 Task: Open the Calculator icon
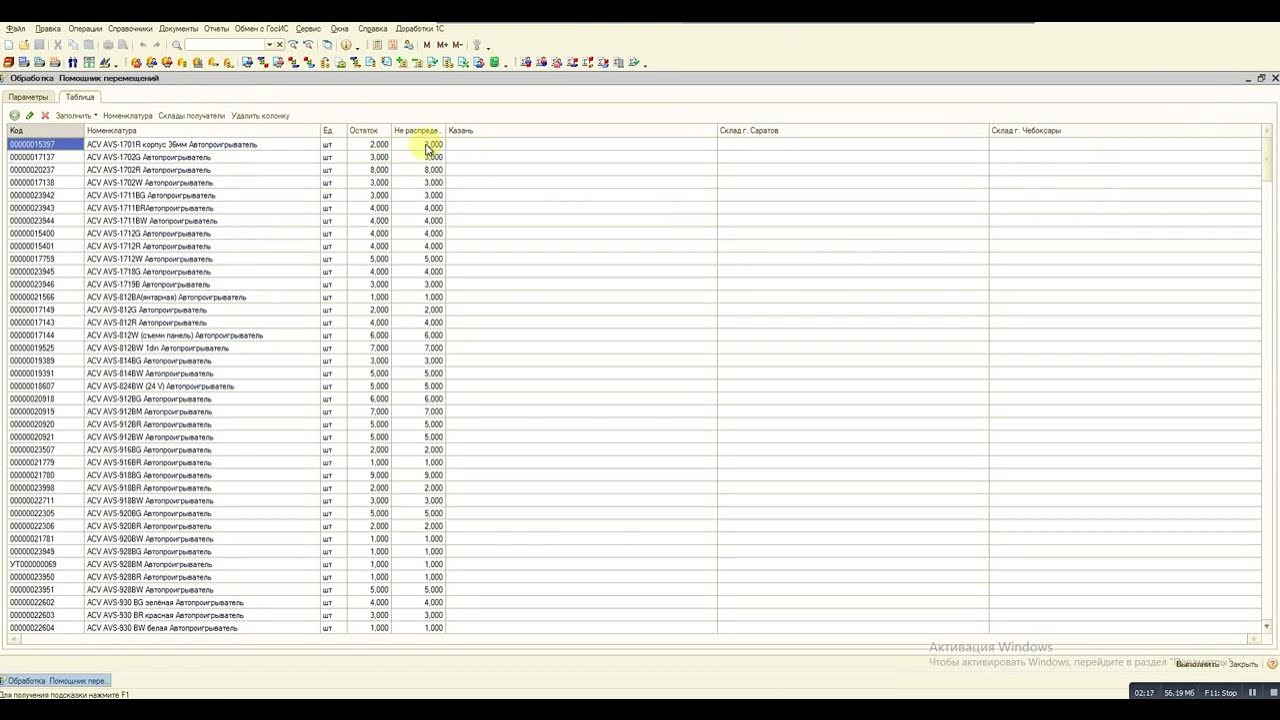coord(377,45)
